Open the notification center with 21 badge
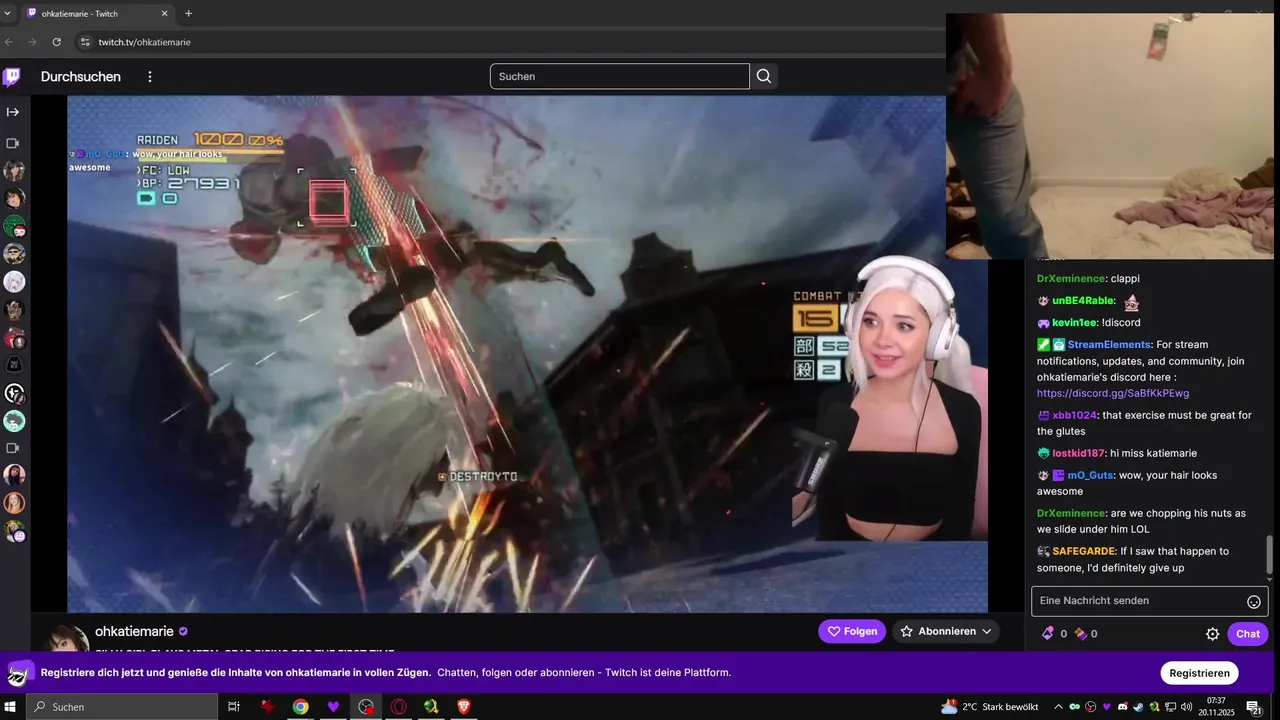 pyautogui.click(x=1253, y=707)
